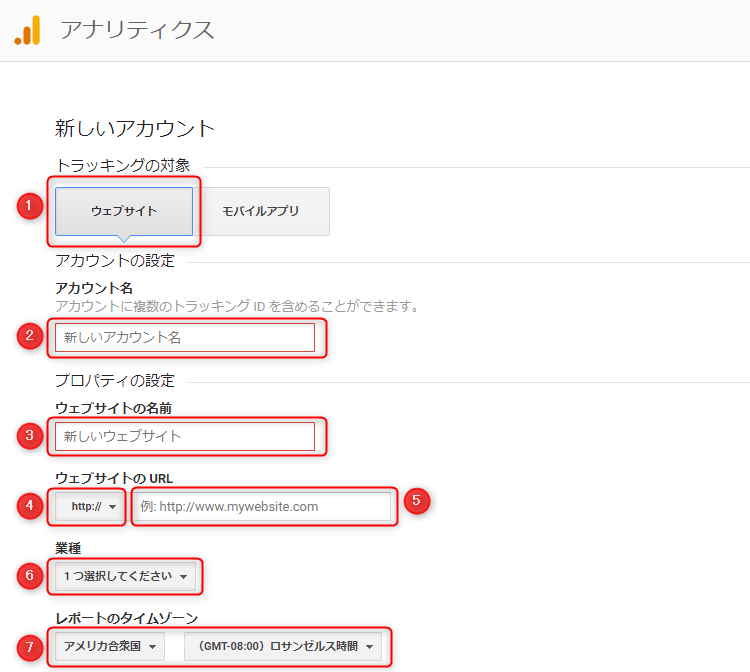Image resolution: width=750 pixels, height=672 pixels.
Task: Select ウェブサイト as the tracking target
Action: point(124,211)
